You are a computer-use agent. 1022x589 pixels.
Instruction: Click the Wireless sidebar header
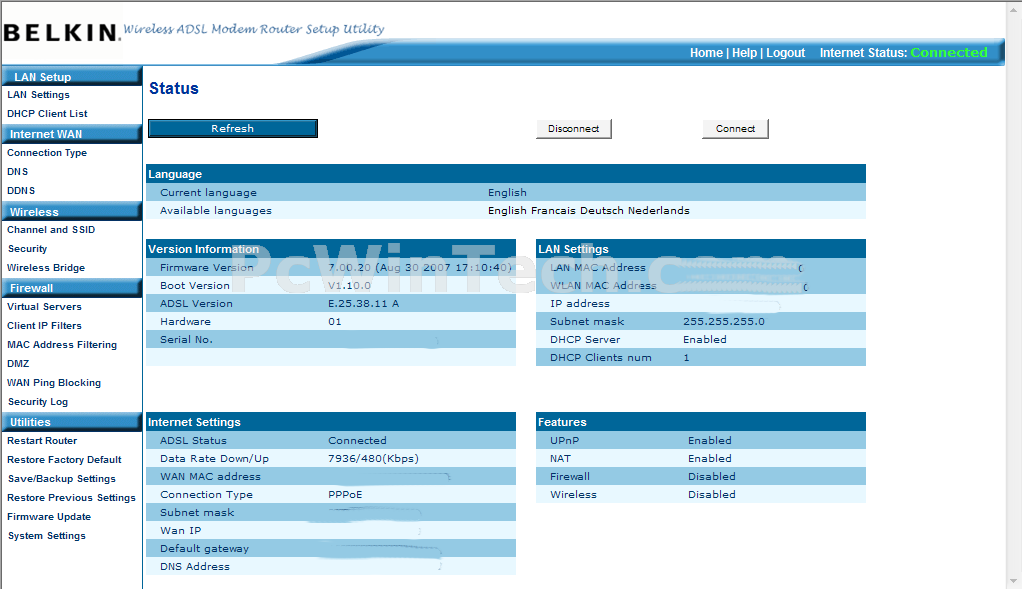72,212
